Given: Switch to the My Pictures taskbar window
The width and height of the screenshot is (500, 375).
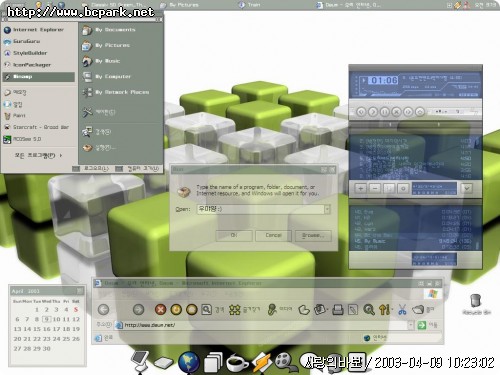Looking at the screenshot, I should coord(179,5).
